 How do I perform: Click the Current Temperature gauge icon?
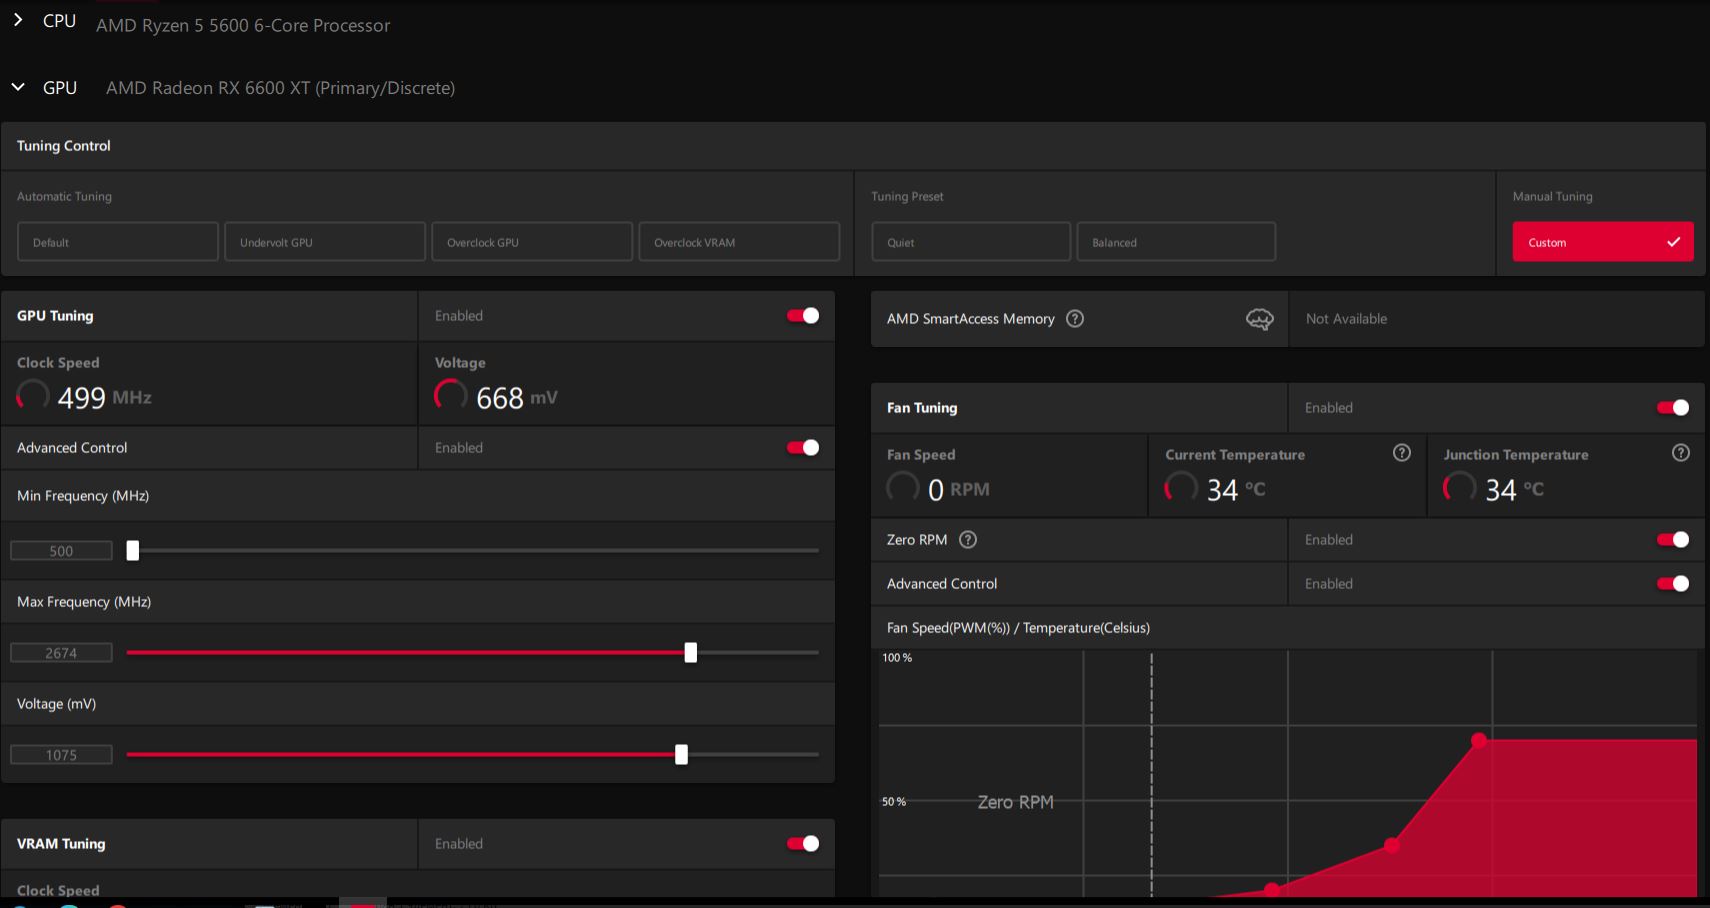1181,487
